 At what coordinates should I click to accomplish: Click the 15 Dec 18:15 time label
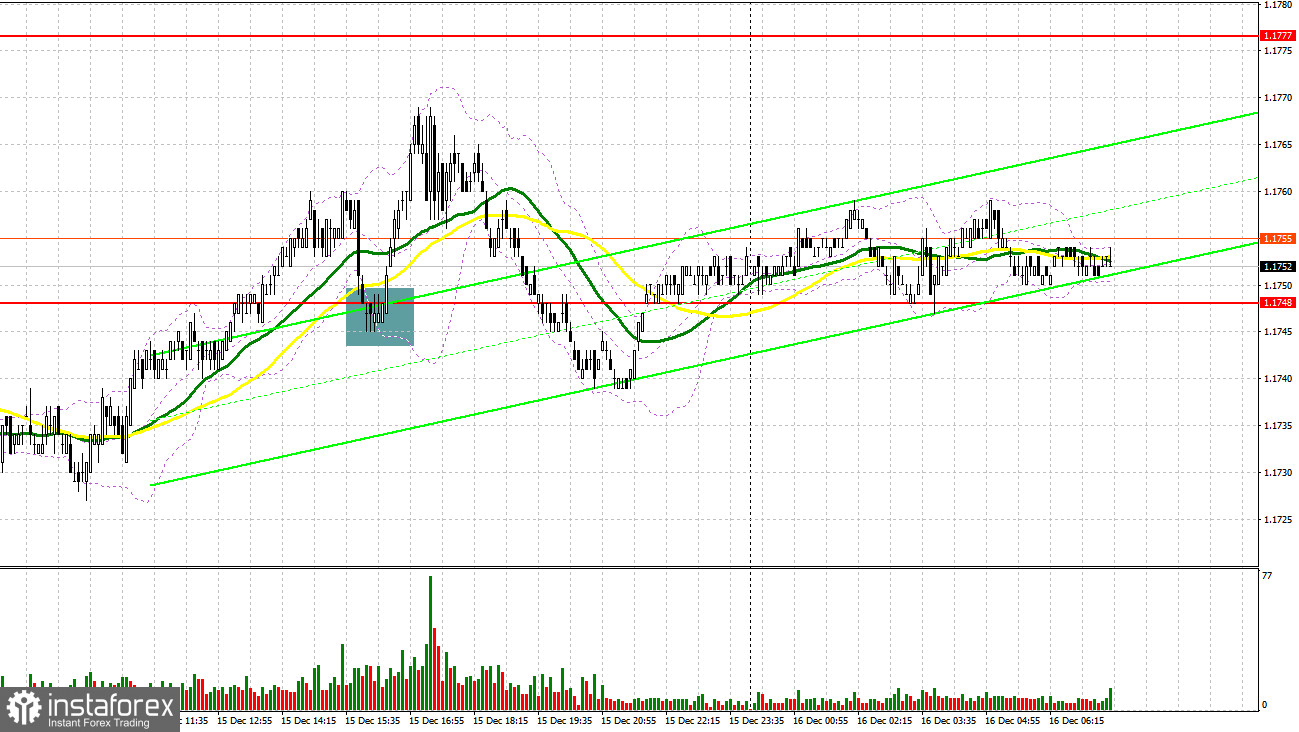coord(499,720)
